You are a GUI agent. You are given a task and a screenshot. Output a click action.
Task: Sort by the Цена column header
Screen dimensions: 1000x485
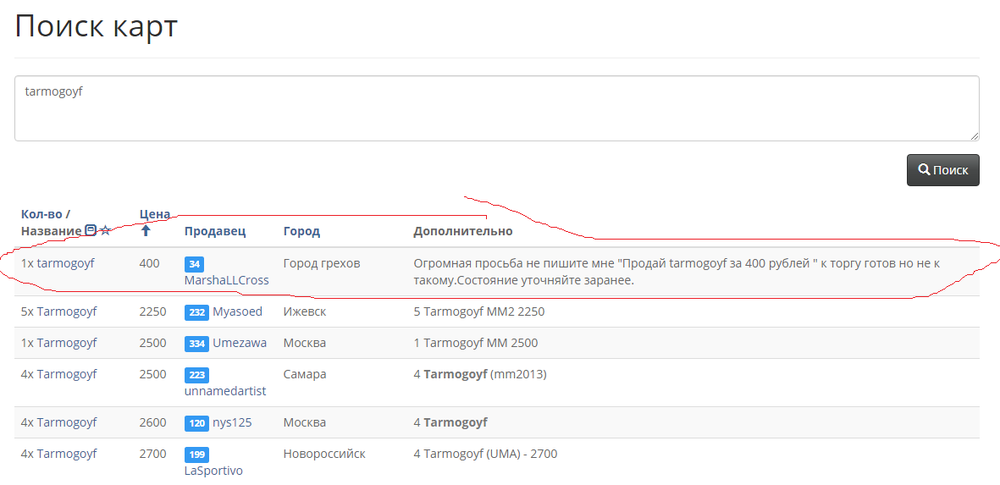point(154,214)
